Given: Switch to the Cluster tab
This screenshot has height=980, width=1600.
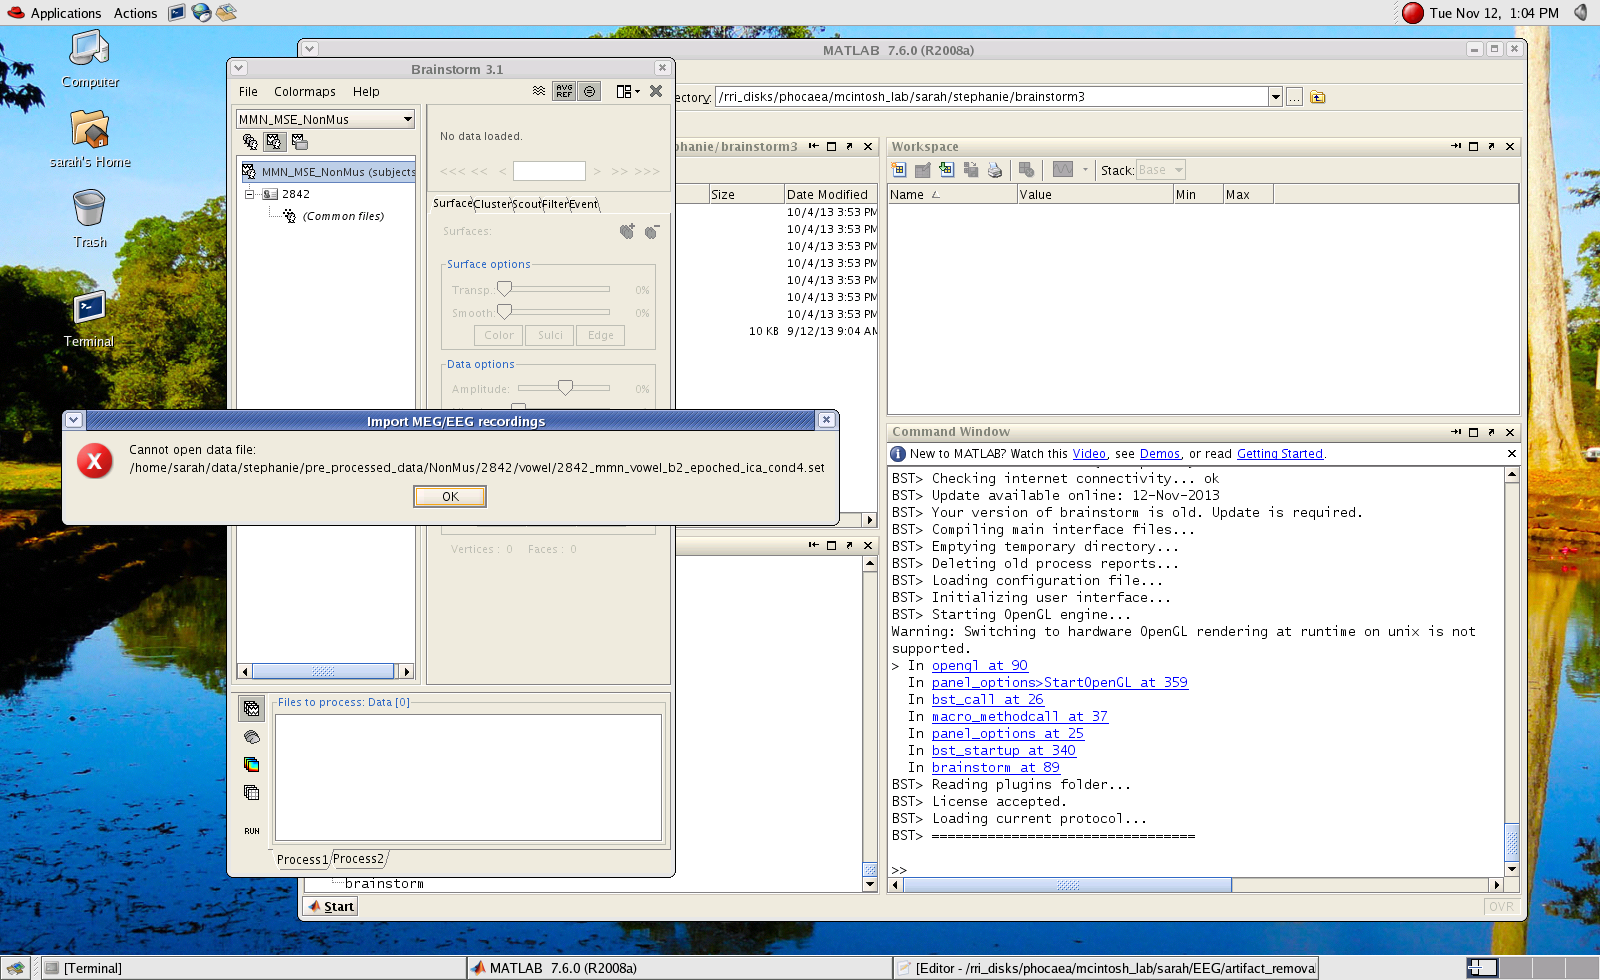Looking at the screenshot, I should coord(492,204).
